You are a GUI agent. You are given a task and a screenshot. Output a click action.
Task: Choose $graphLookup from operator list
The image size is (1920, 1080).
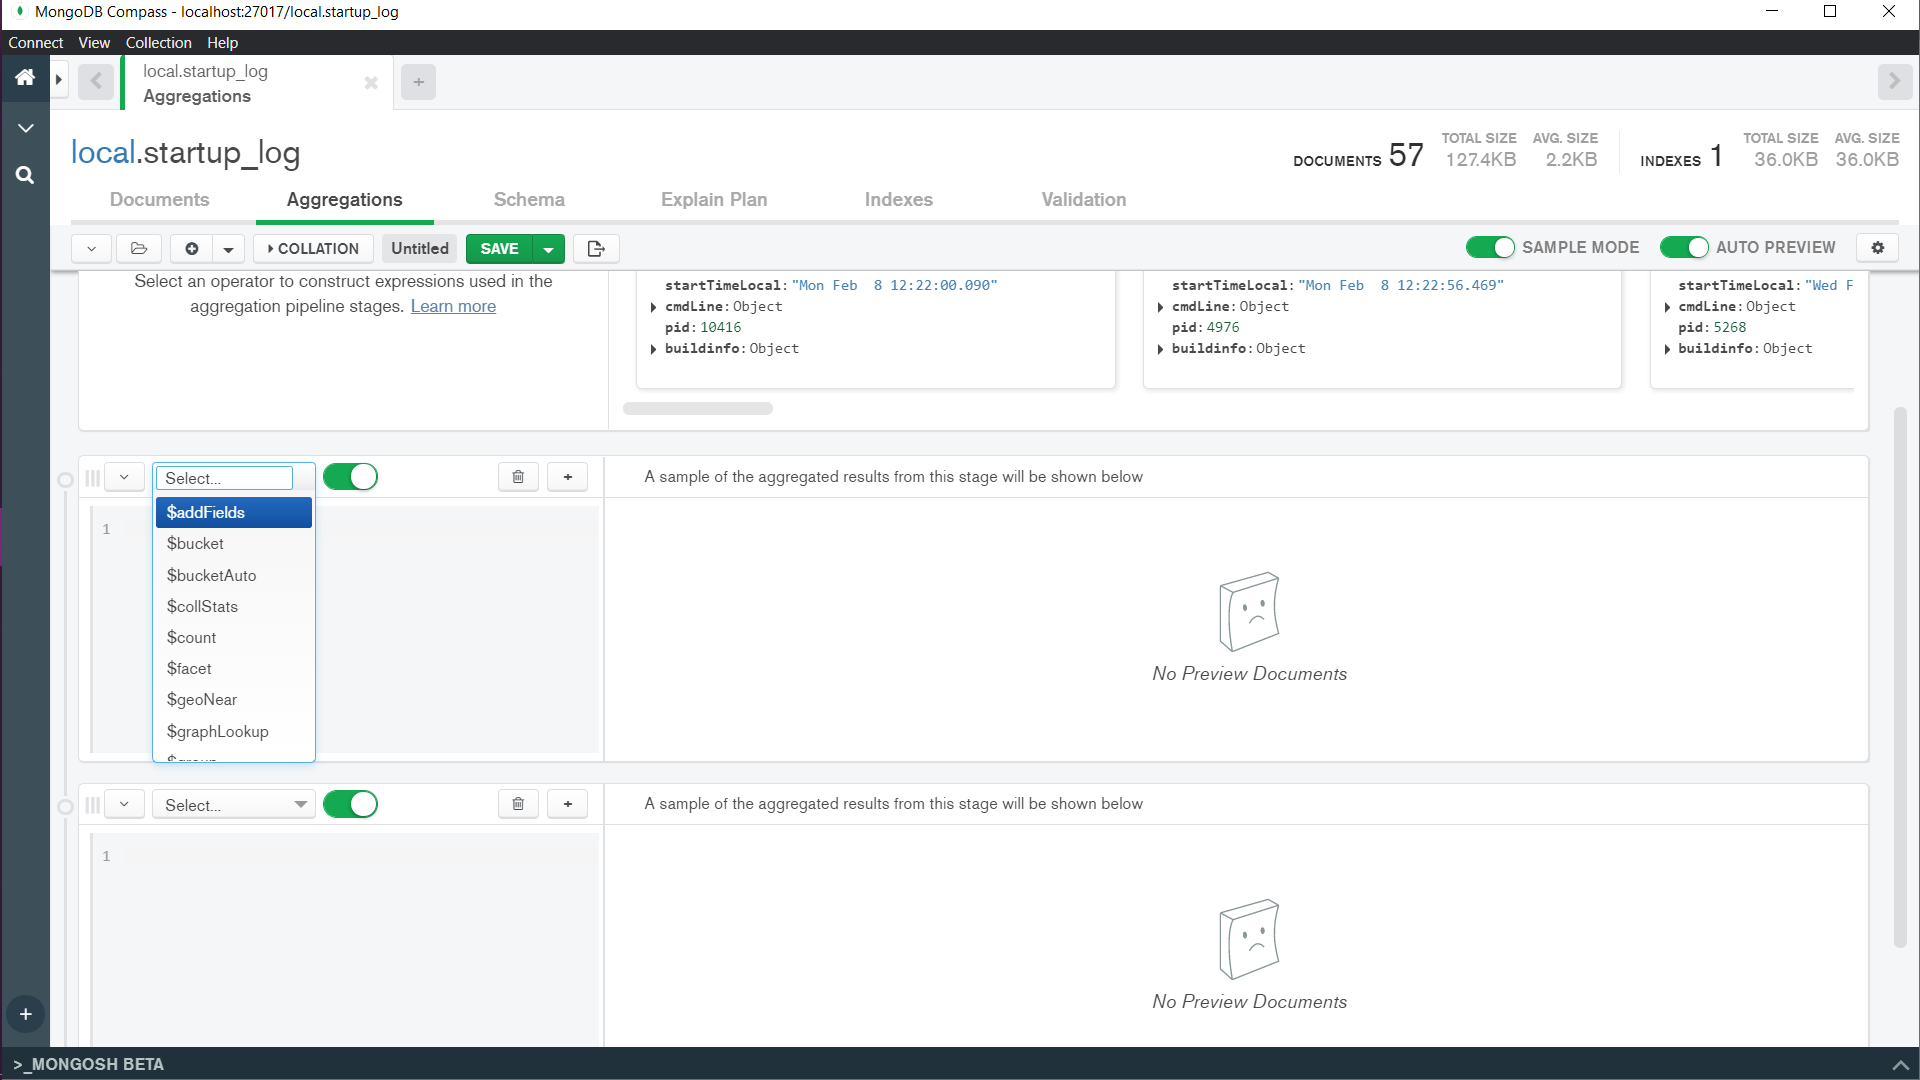(x=234, y=731)
